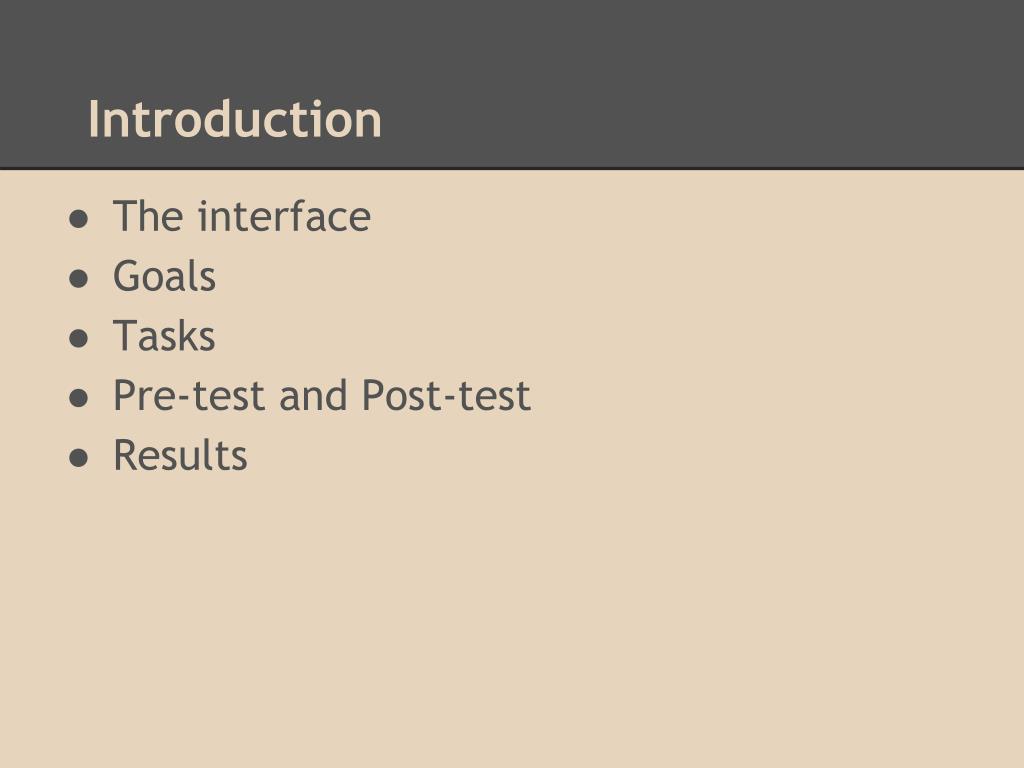Click the 'Pre-test and Post-test' line
This screenshot has width=1024, height=768.
(322, 396)
